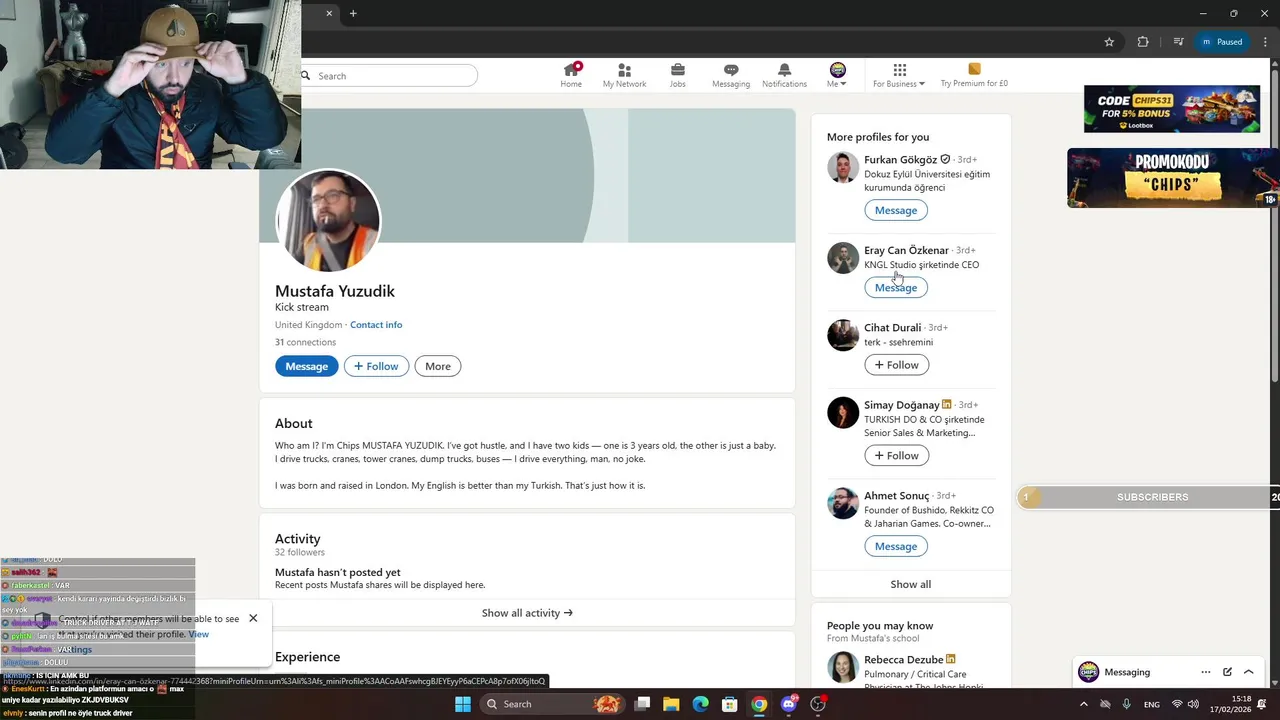This screenshot has height=720, width=1280.
Task: Switch to Chrome on taskbar
Action: pos(759,704)
